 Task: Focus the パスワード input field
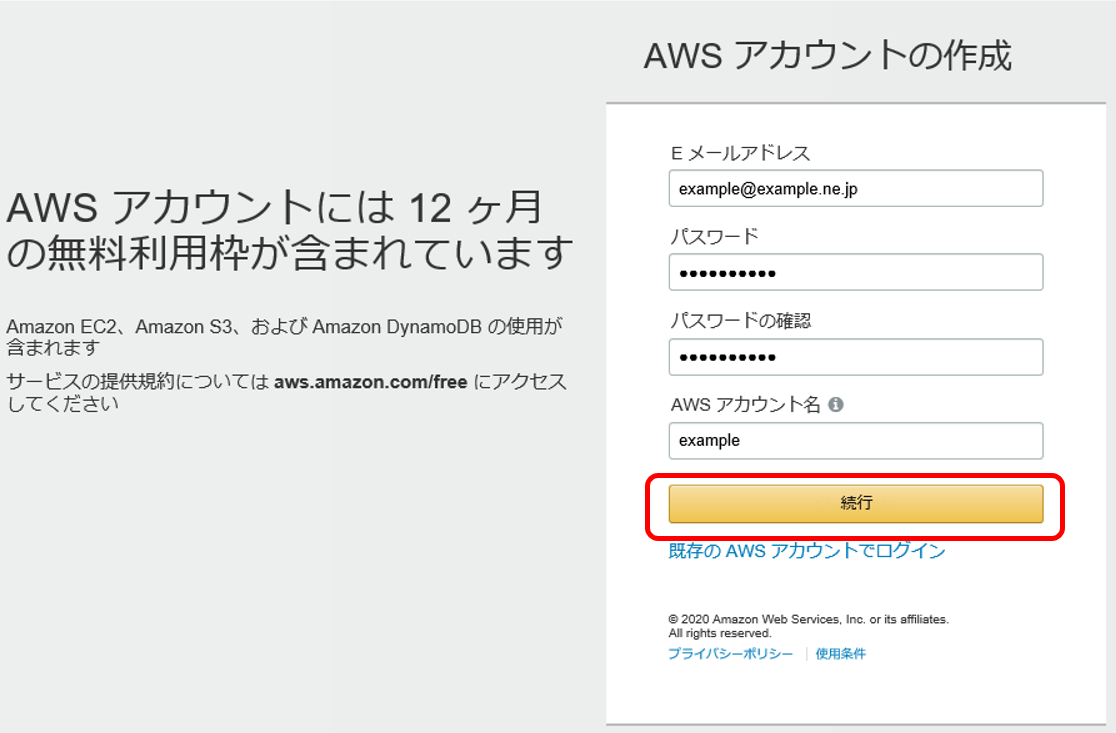[x=856, y=273]
